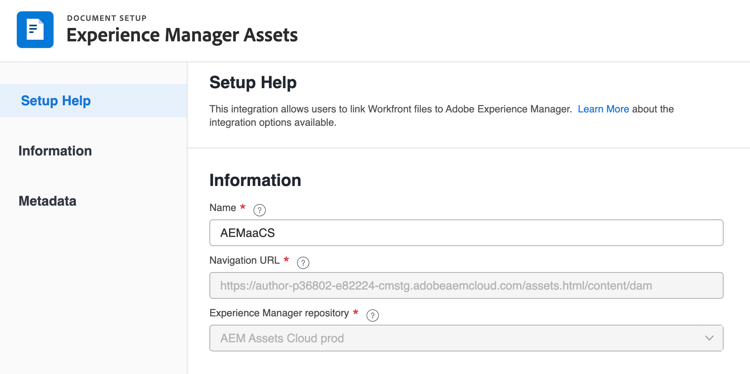This screenshot has width=750, height=374.
Task: Open help icon next to Name label
Action: pos(259,210)
